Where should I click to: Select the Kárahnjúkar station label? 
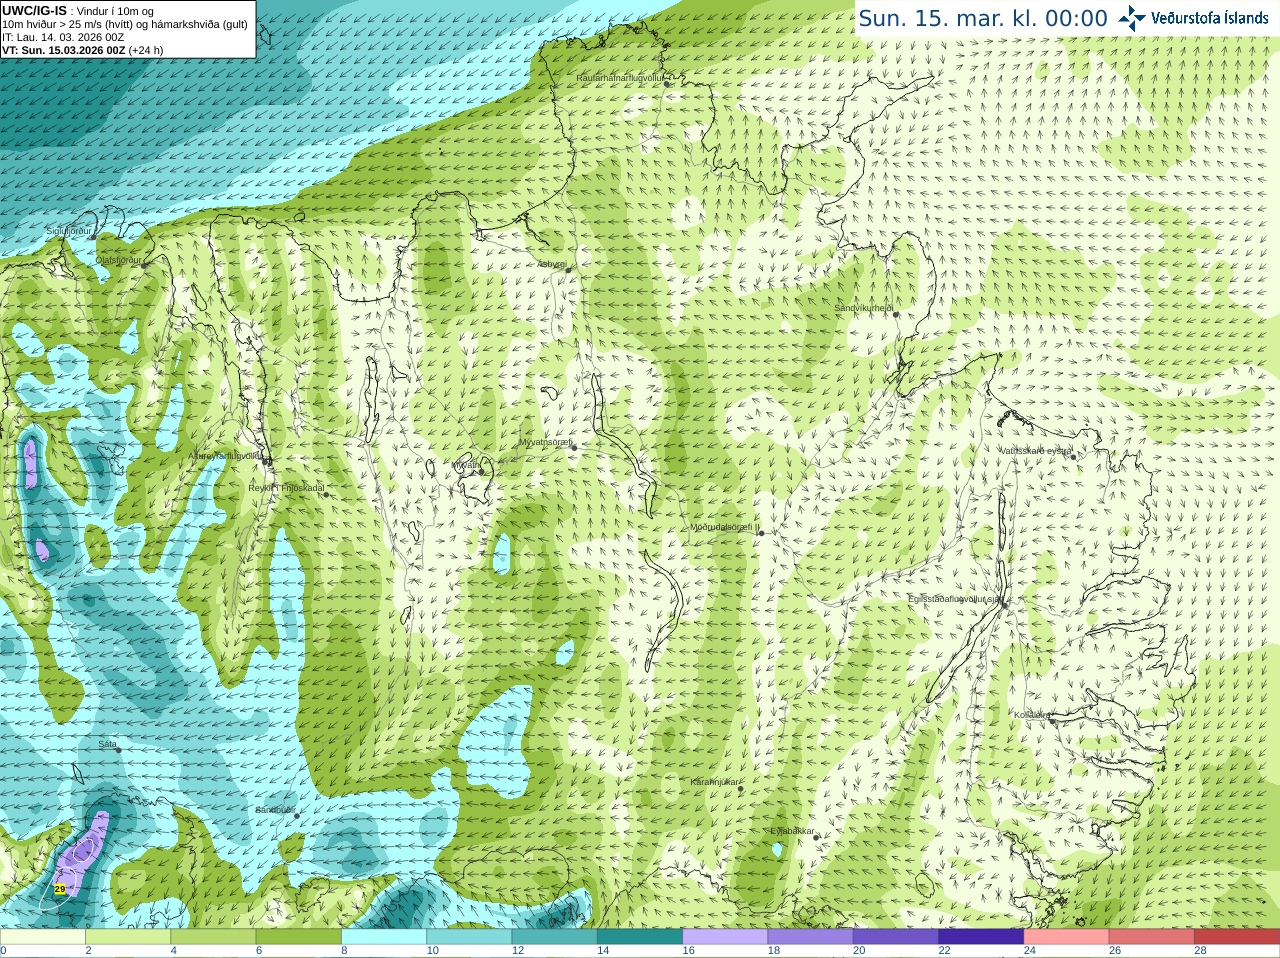tap(715, 782)
